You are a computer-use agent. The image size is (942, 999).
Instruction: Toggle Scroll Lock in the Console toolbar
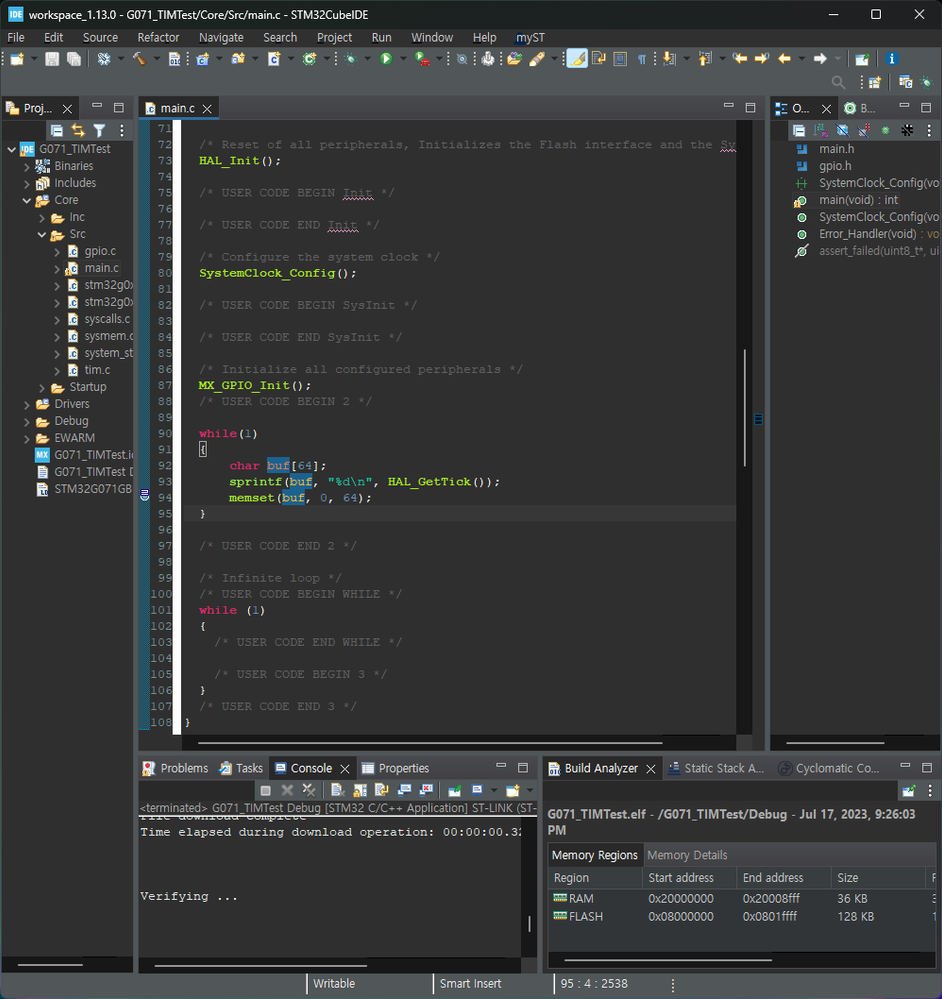[360, 791]
